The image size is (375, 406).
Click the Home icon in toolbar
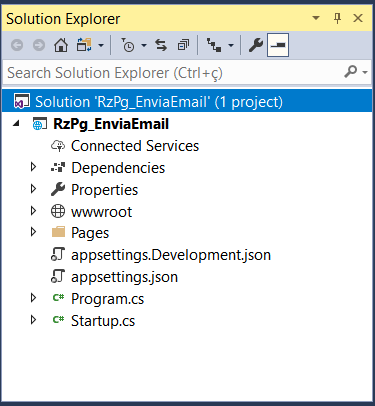(61, 45)
